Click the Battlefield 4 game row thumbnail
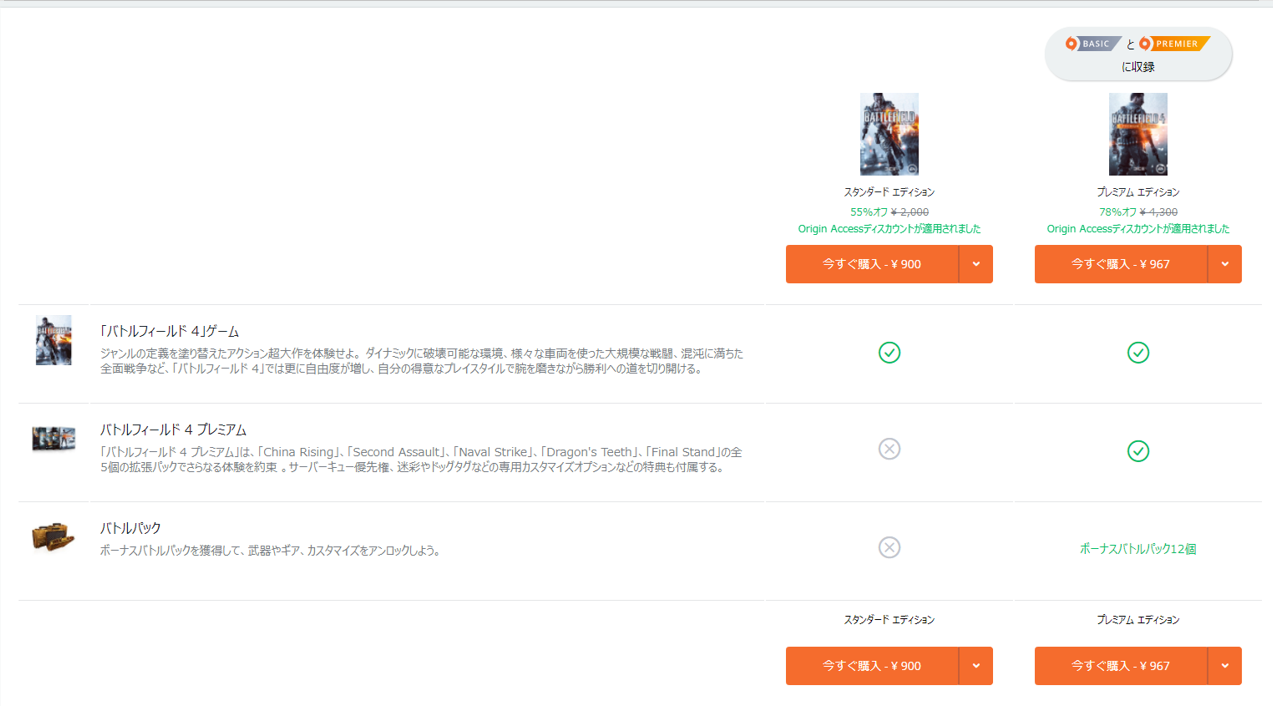This screenshot has width=1273, height=706. [53, 340]
